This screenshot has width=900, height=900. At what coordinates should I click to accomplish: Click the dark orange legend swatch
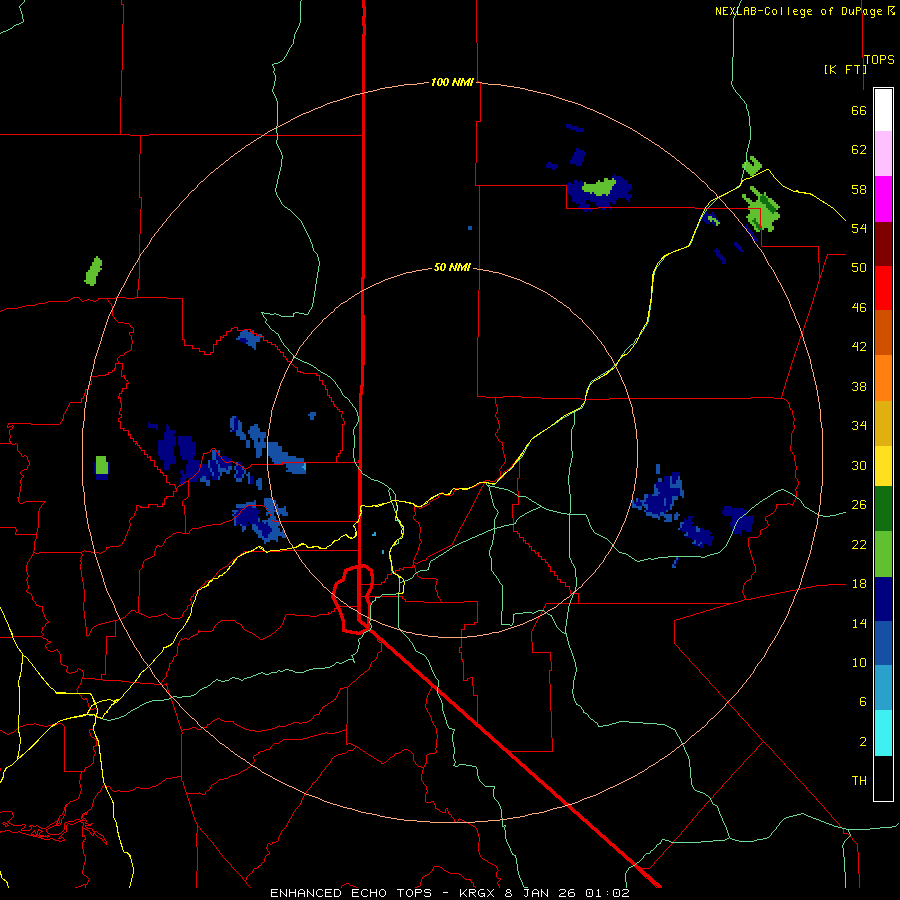[x=883, y=333]
